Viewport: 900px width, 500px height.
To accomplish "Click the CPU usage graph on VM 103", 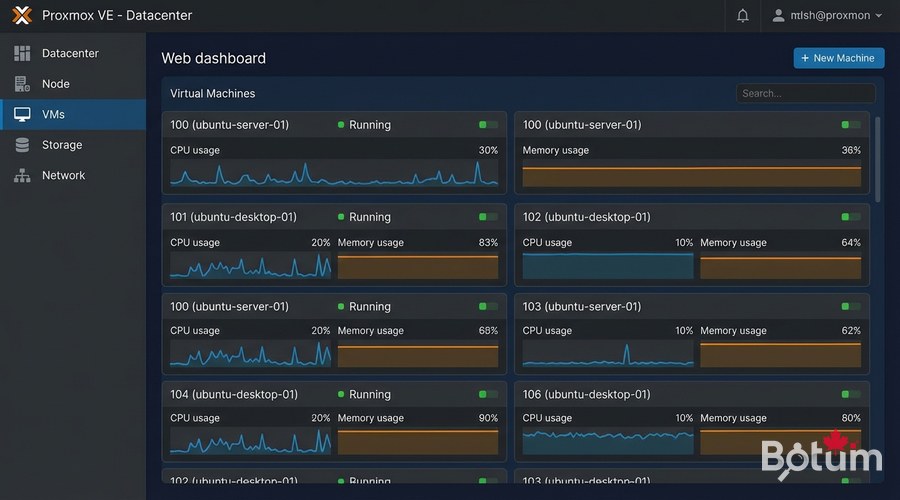I will [608, 355].
